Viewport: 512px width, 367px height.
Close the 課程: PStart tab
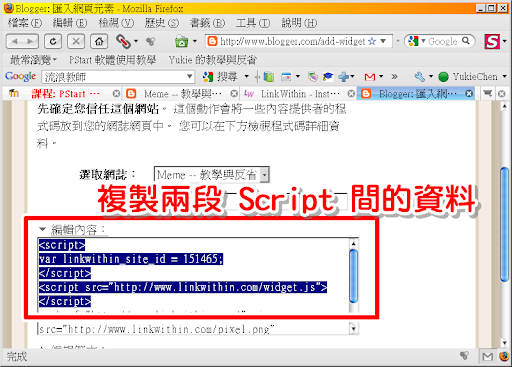tap(116, 94)
